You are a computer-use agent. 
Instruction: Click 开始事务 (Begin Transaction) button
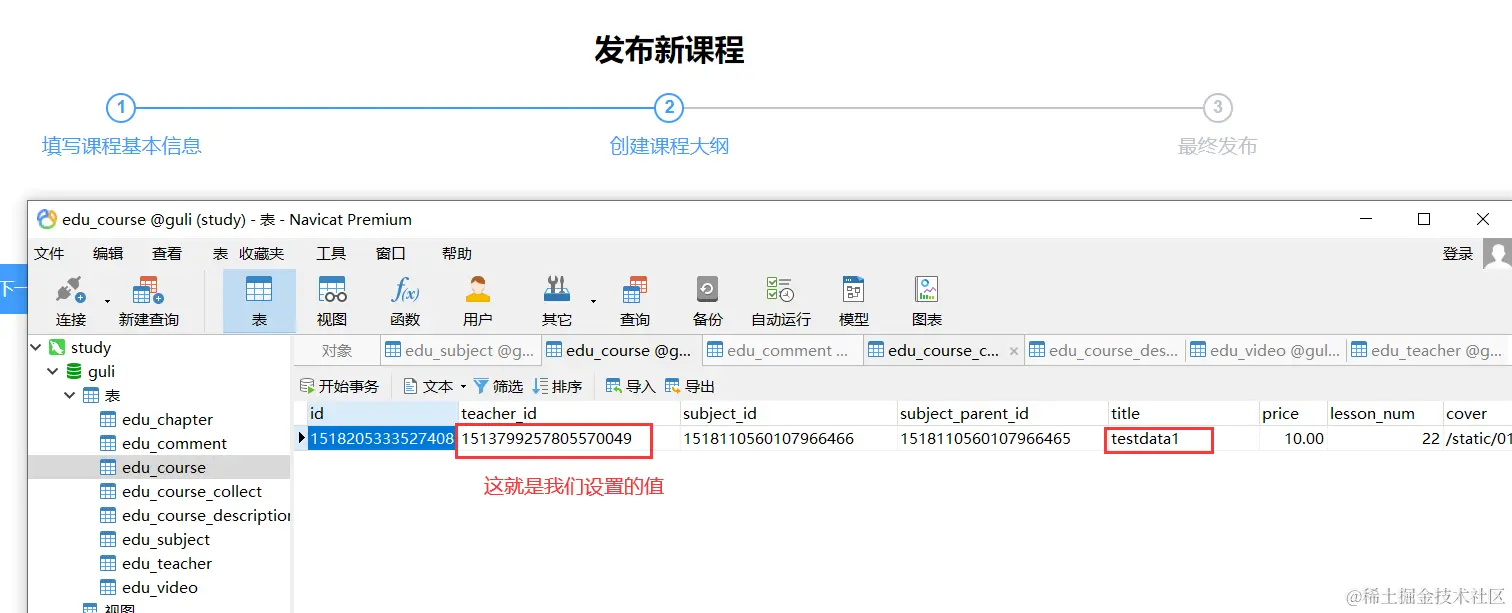click(x=340, y=386)
